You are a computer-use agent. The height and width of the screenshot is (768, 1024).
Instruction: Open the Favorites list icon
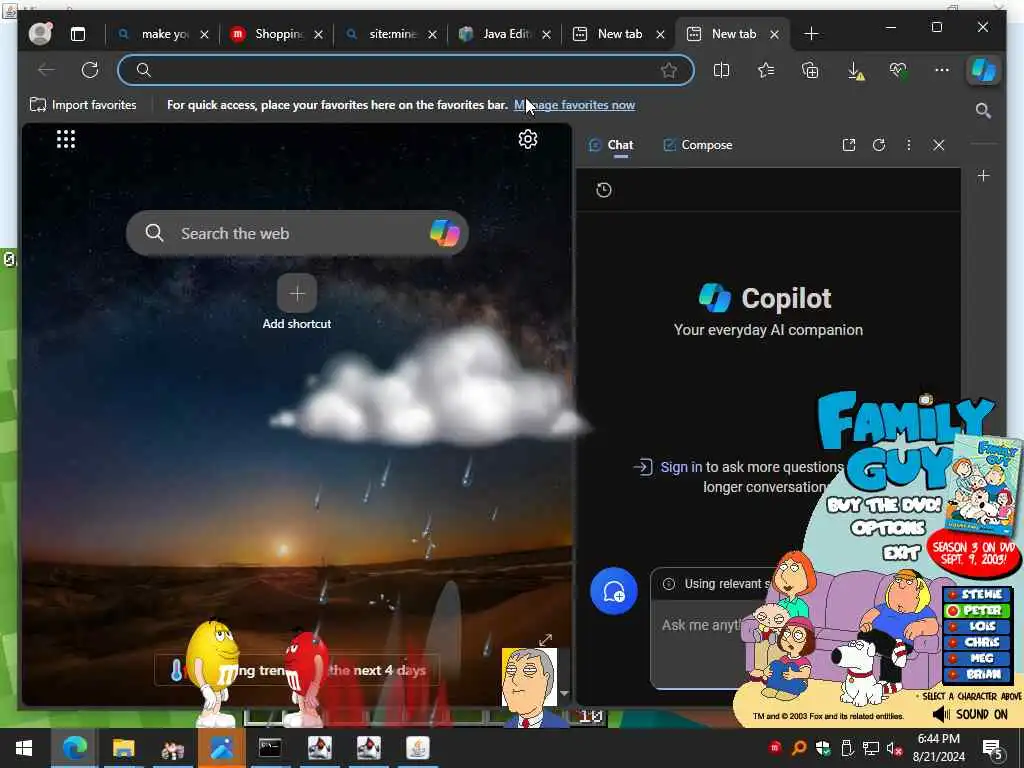766,70
